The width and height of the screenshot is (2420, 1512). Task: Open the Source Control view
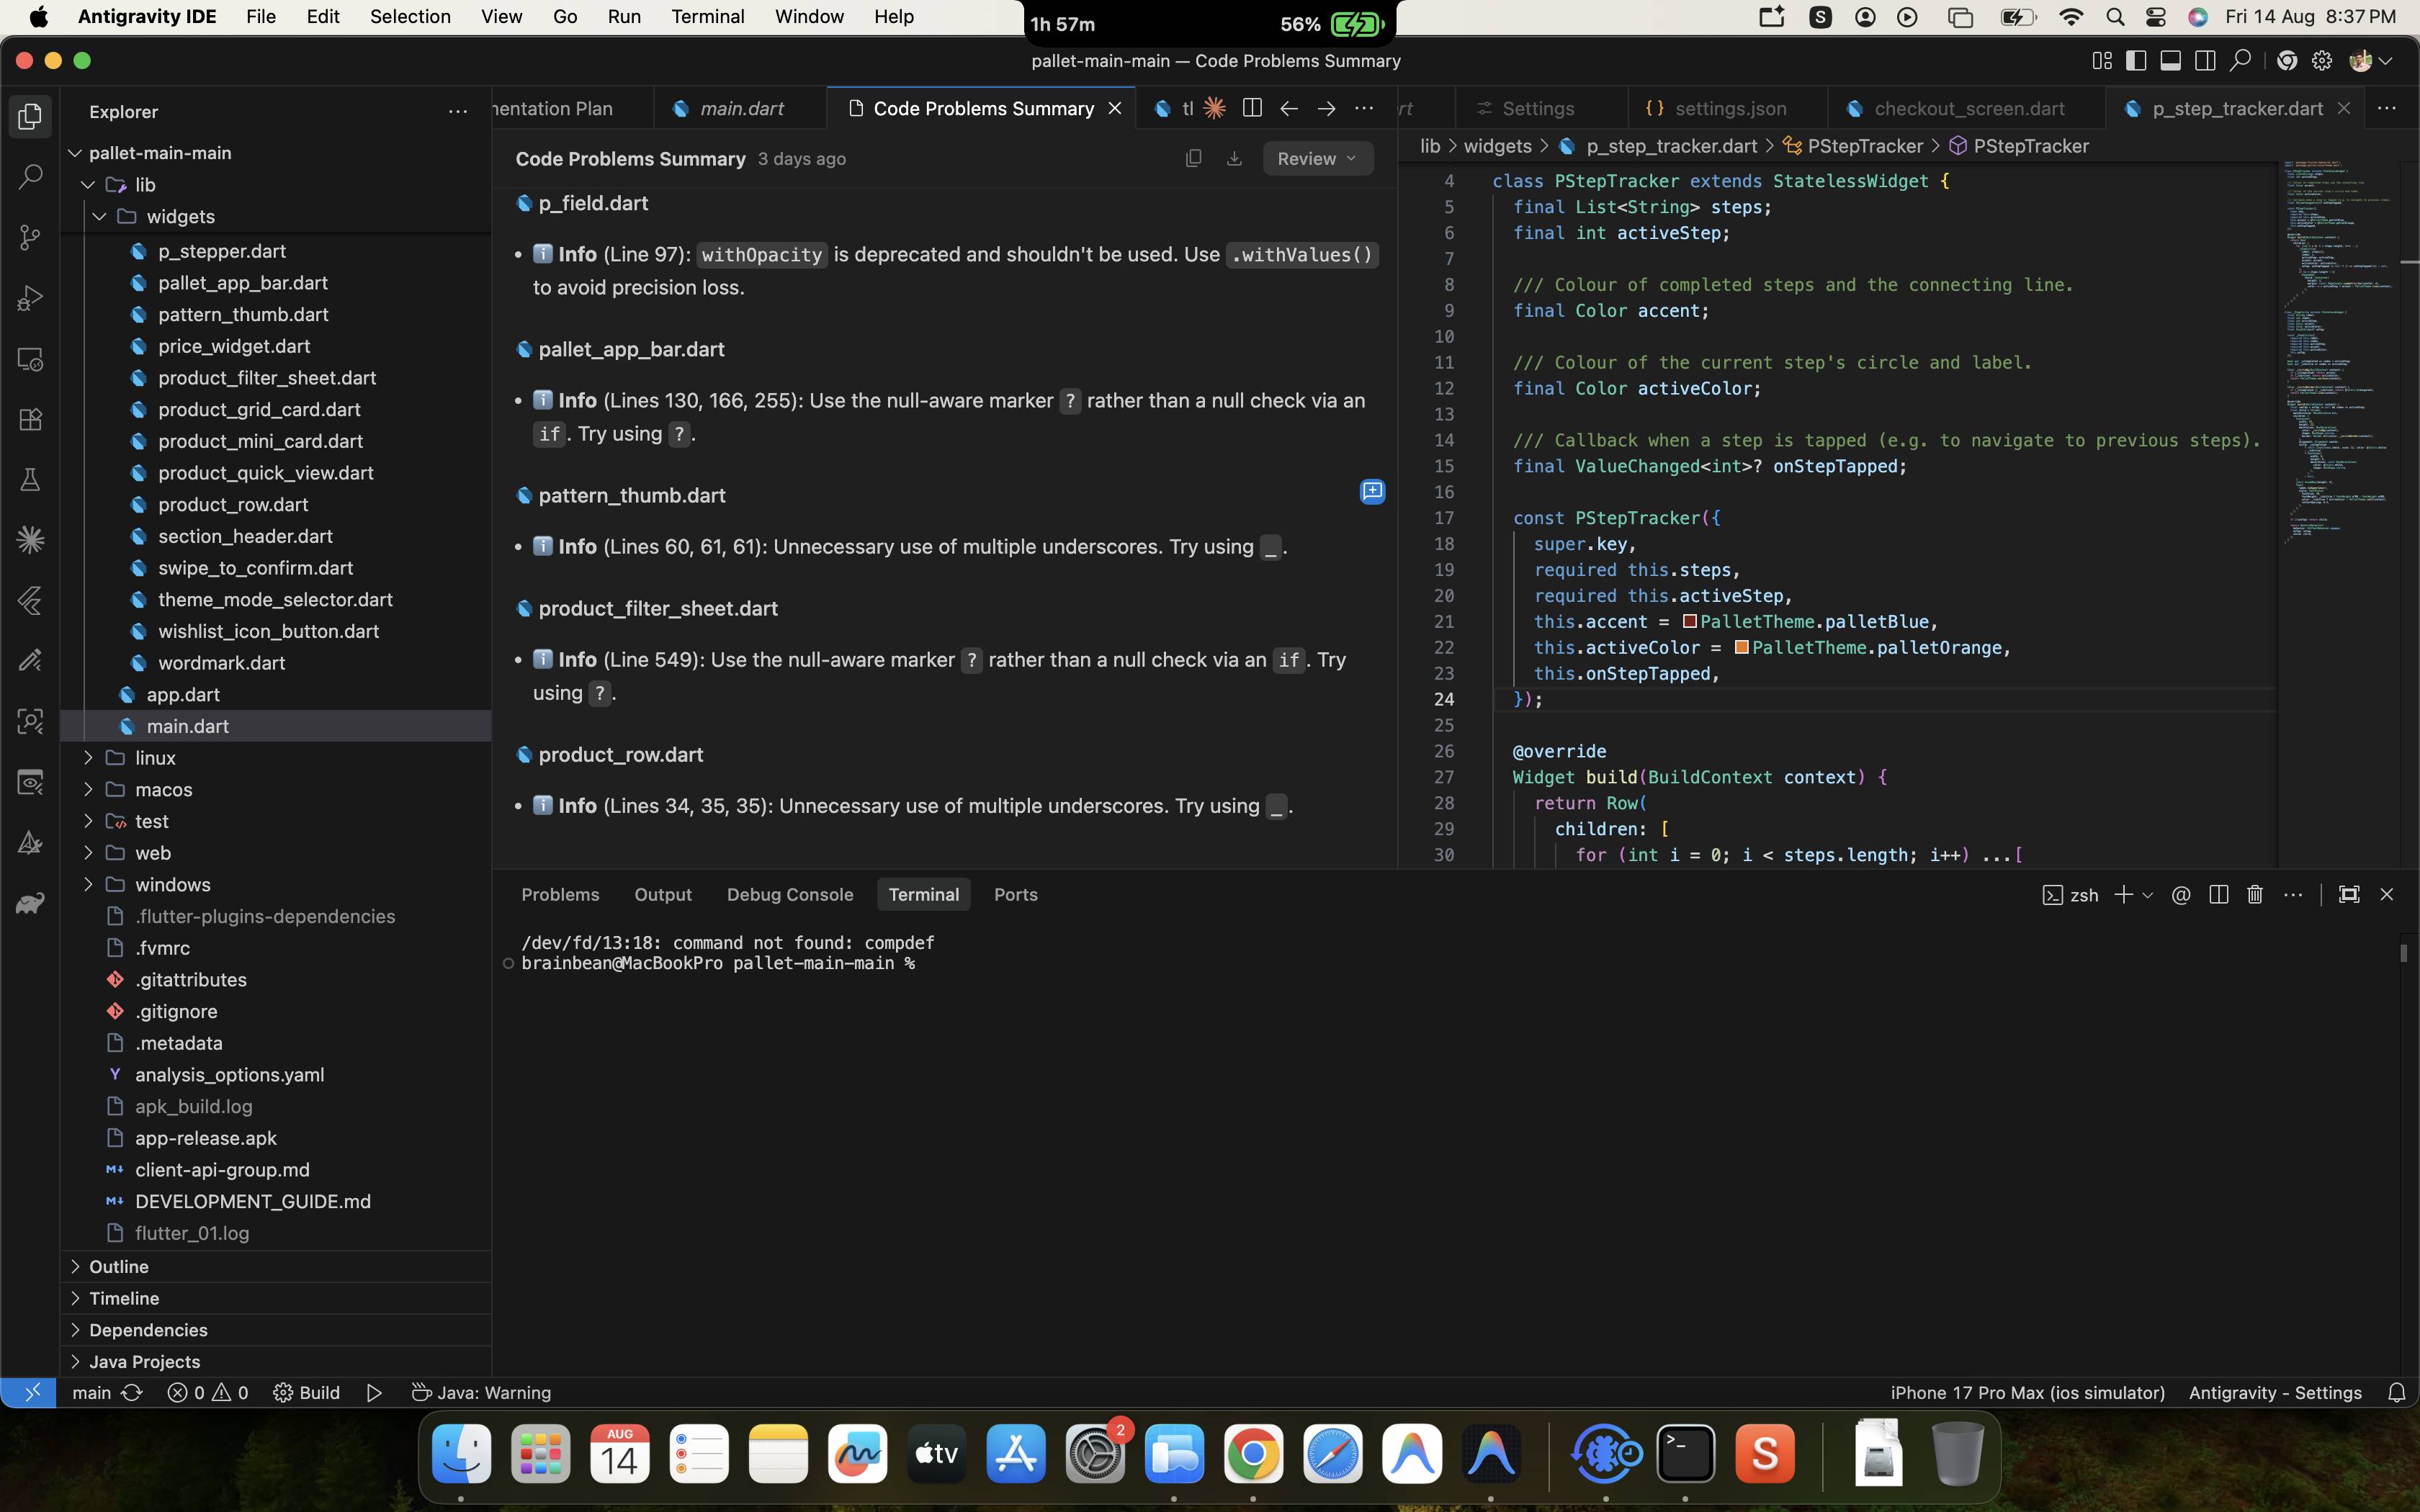point(30,237)
